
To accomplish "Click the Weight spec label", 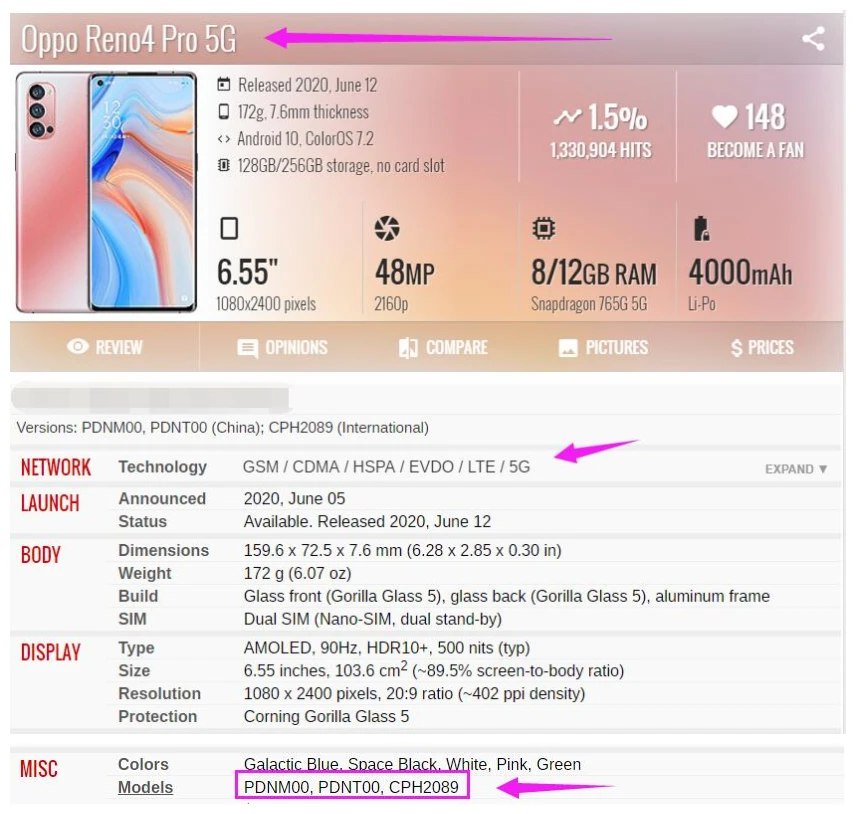I will (x=145, y=573).
